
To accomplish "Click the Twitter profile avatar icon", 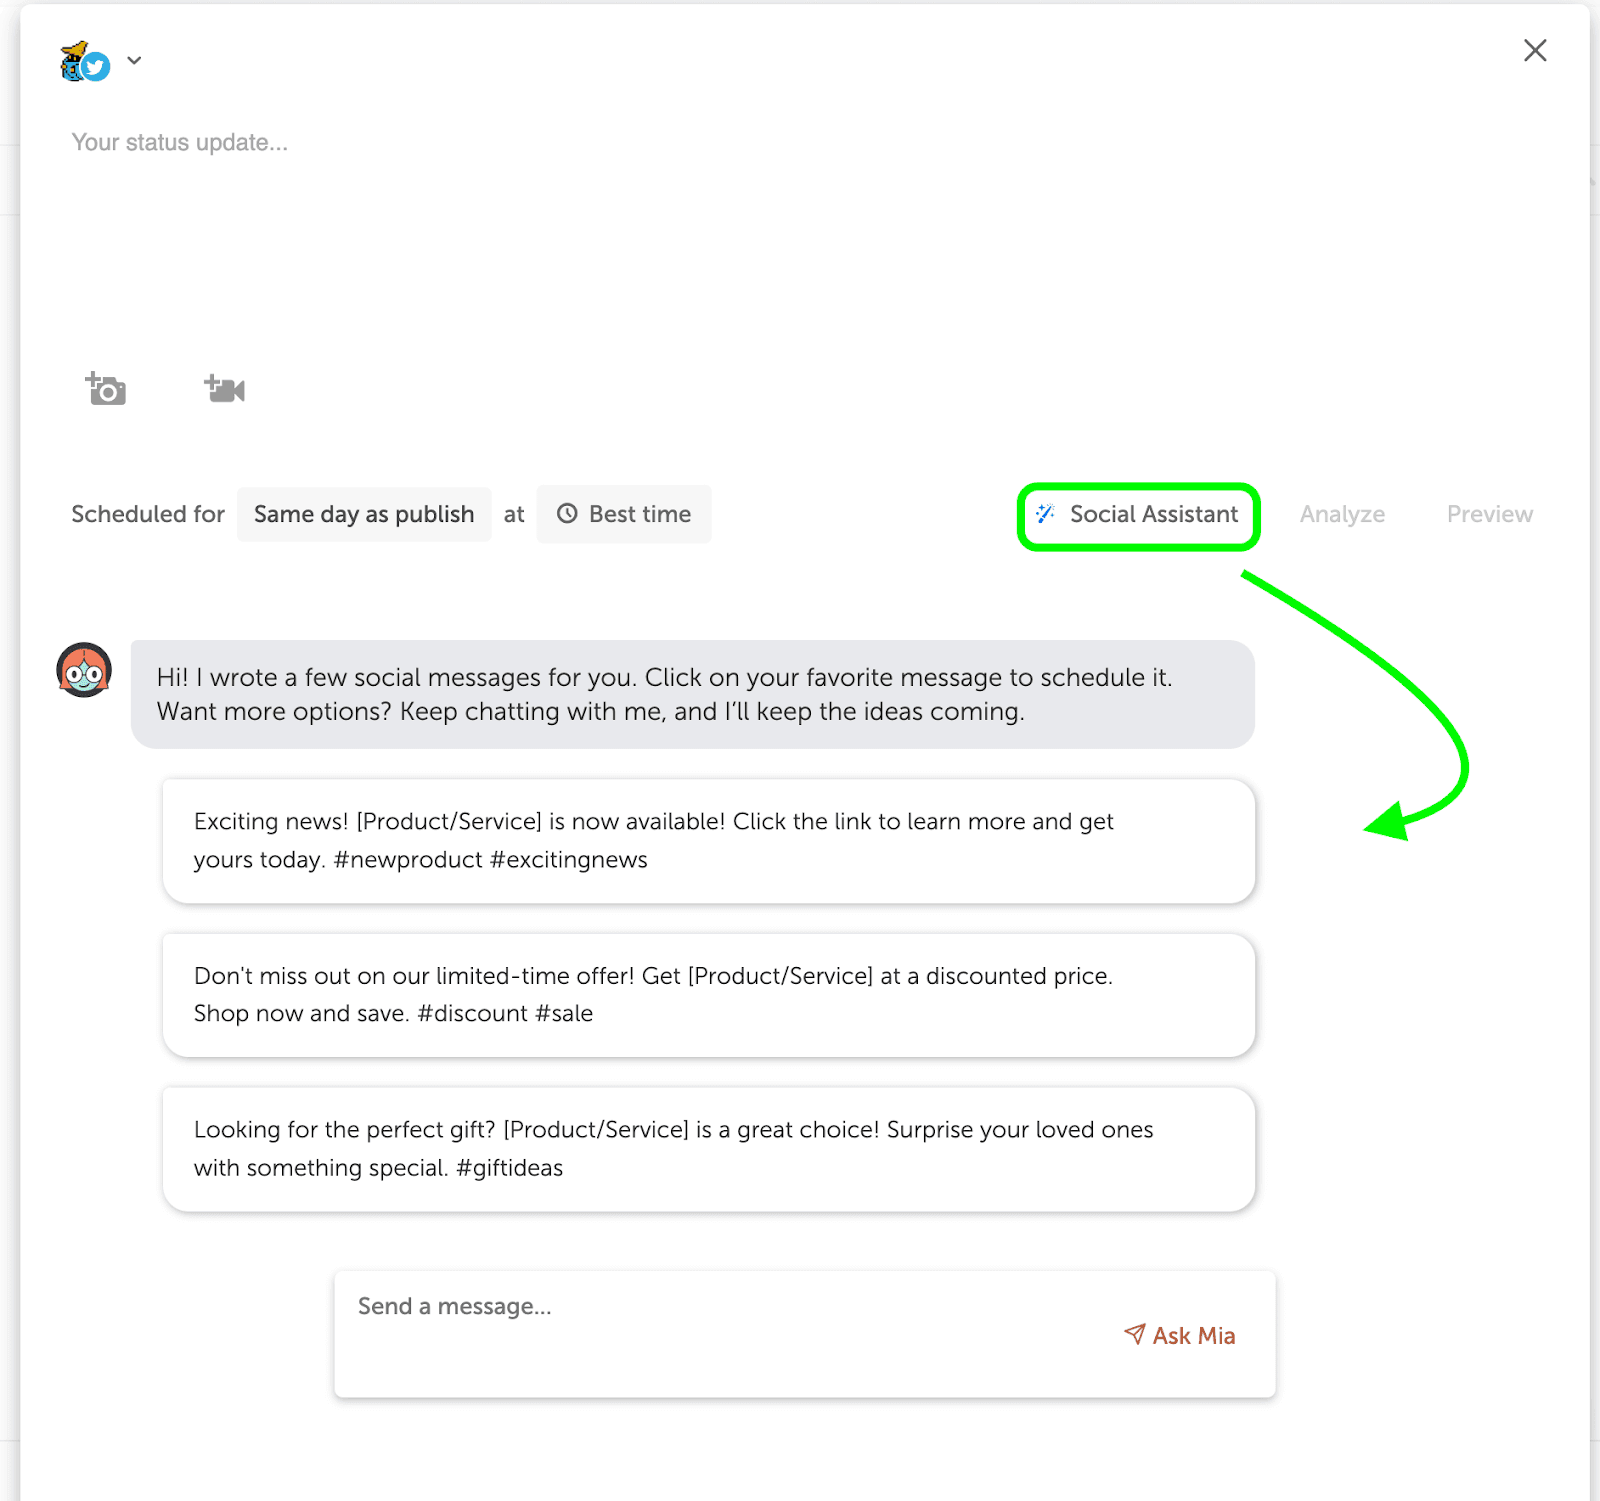I will pyautogui.click(x=84, y=62).
